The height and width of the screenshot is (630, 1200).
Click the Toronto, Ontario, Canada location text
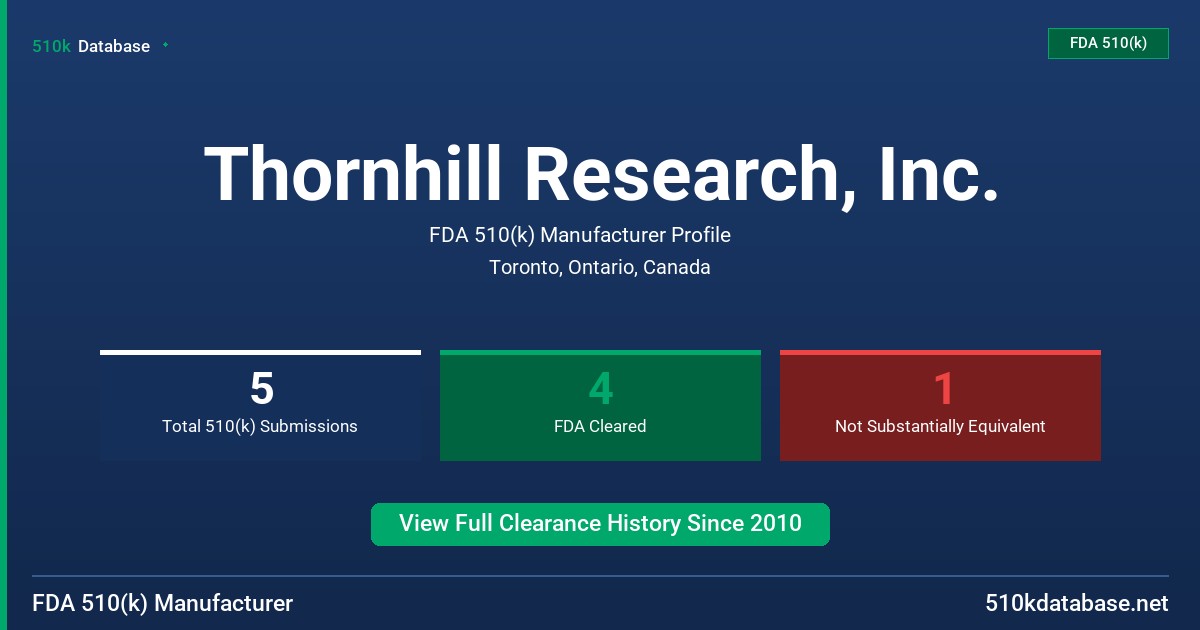[x=600, y=267]
